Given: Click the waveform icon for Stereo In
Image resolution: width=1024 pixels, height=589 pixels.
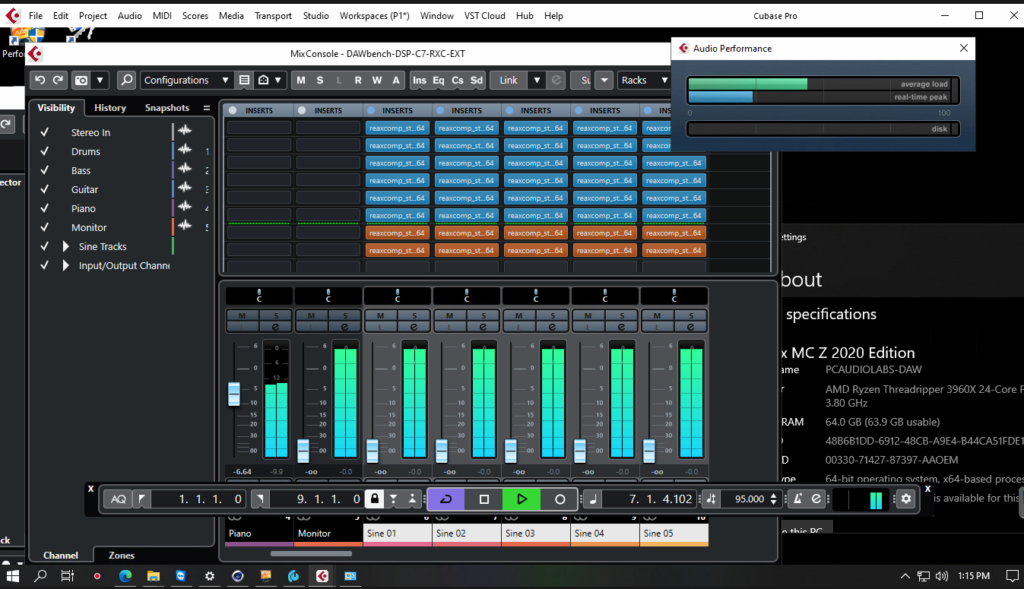Looking at the screenshot, I should pyautogui.click(x=185, y=131).
